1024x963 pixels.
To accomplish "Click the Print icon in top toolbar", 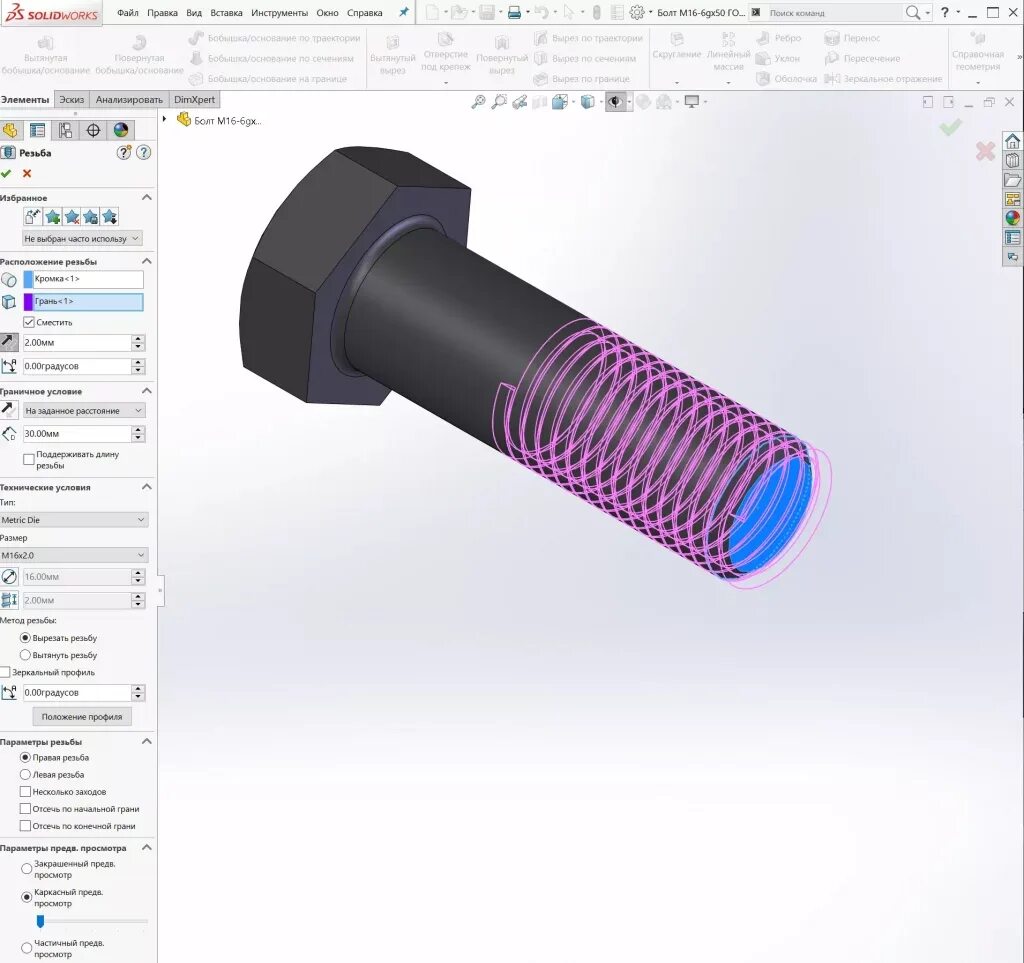I will click(x=515, y=12).
